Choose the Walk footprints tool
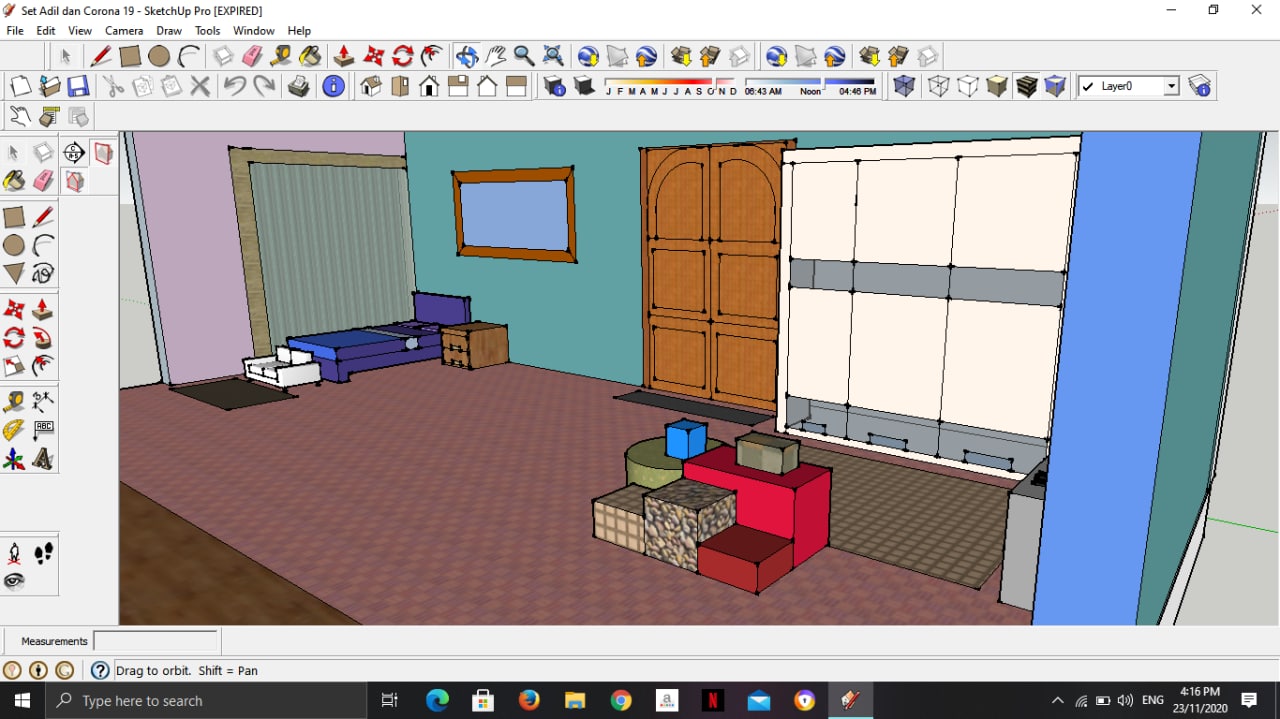Screen dimensions: 1280x719 (43, 553)
